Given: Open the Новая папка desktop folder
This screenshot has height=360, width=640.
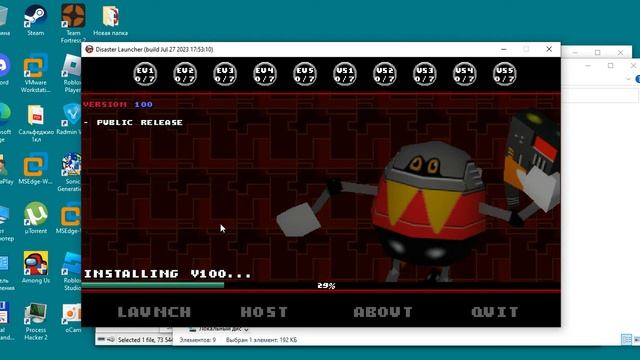Looking at the screenshot, I should [x=110, y=20].
